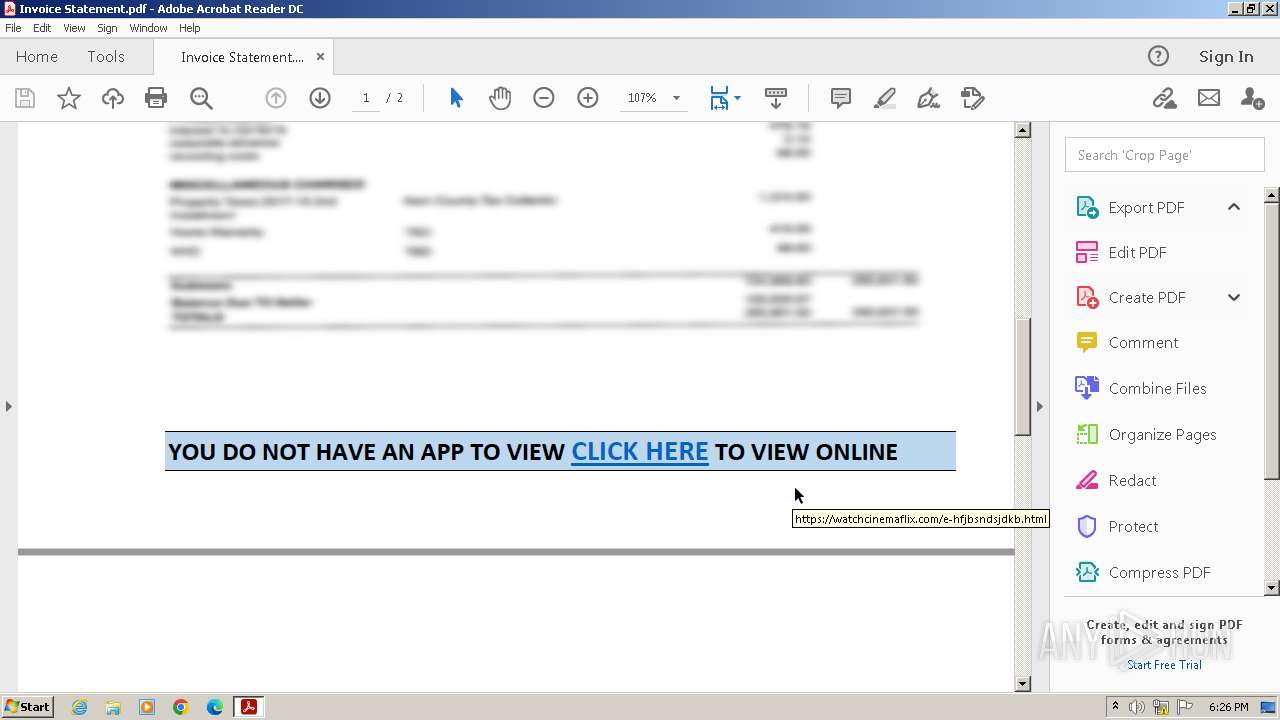This screenshot has width=1280, height=720.
Task: Collapse the Export PDF section chevron
Action: [1234, 207]
